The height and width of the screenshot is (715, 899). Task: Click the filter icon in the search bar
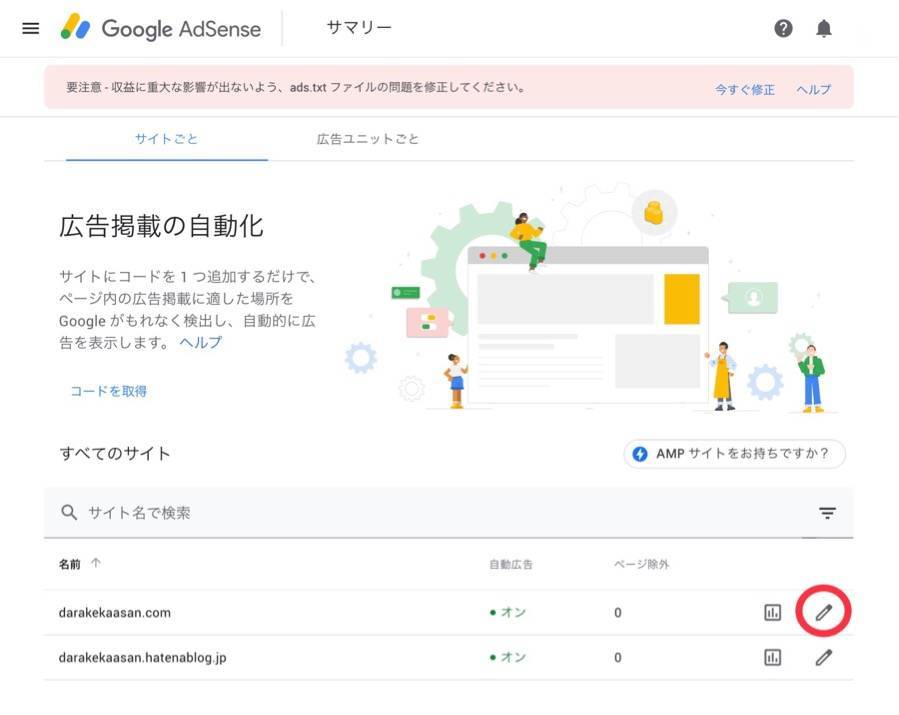pos(827,513)
